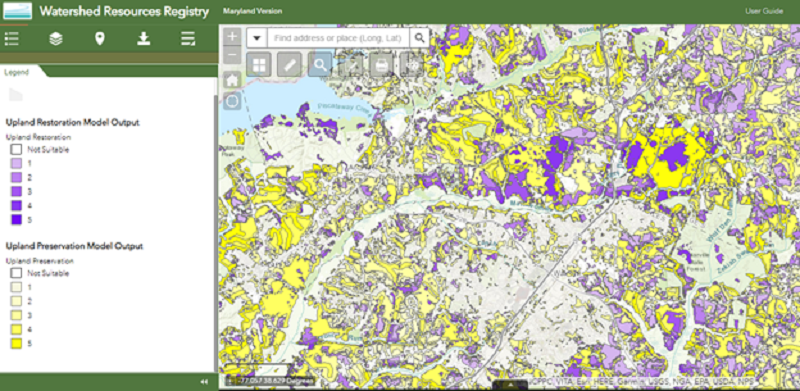Viewport: 800px width, 391px height.
Task: Click the Upland Preservation Model Output heading
Action: 74,246
